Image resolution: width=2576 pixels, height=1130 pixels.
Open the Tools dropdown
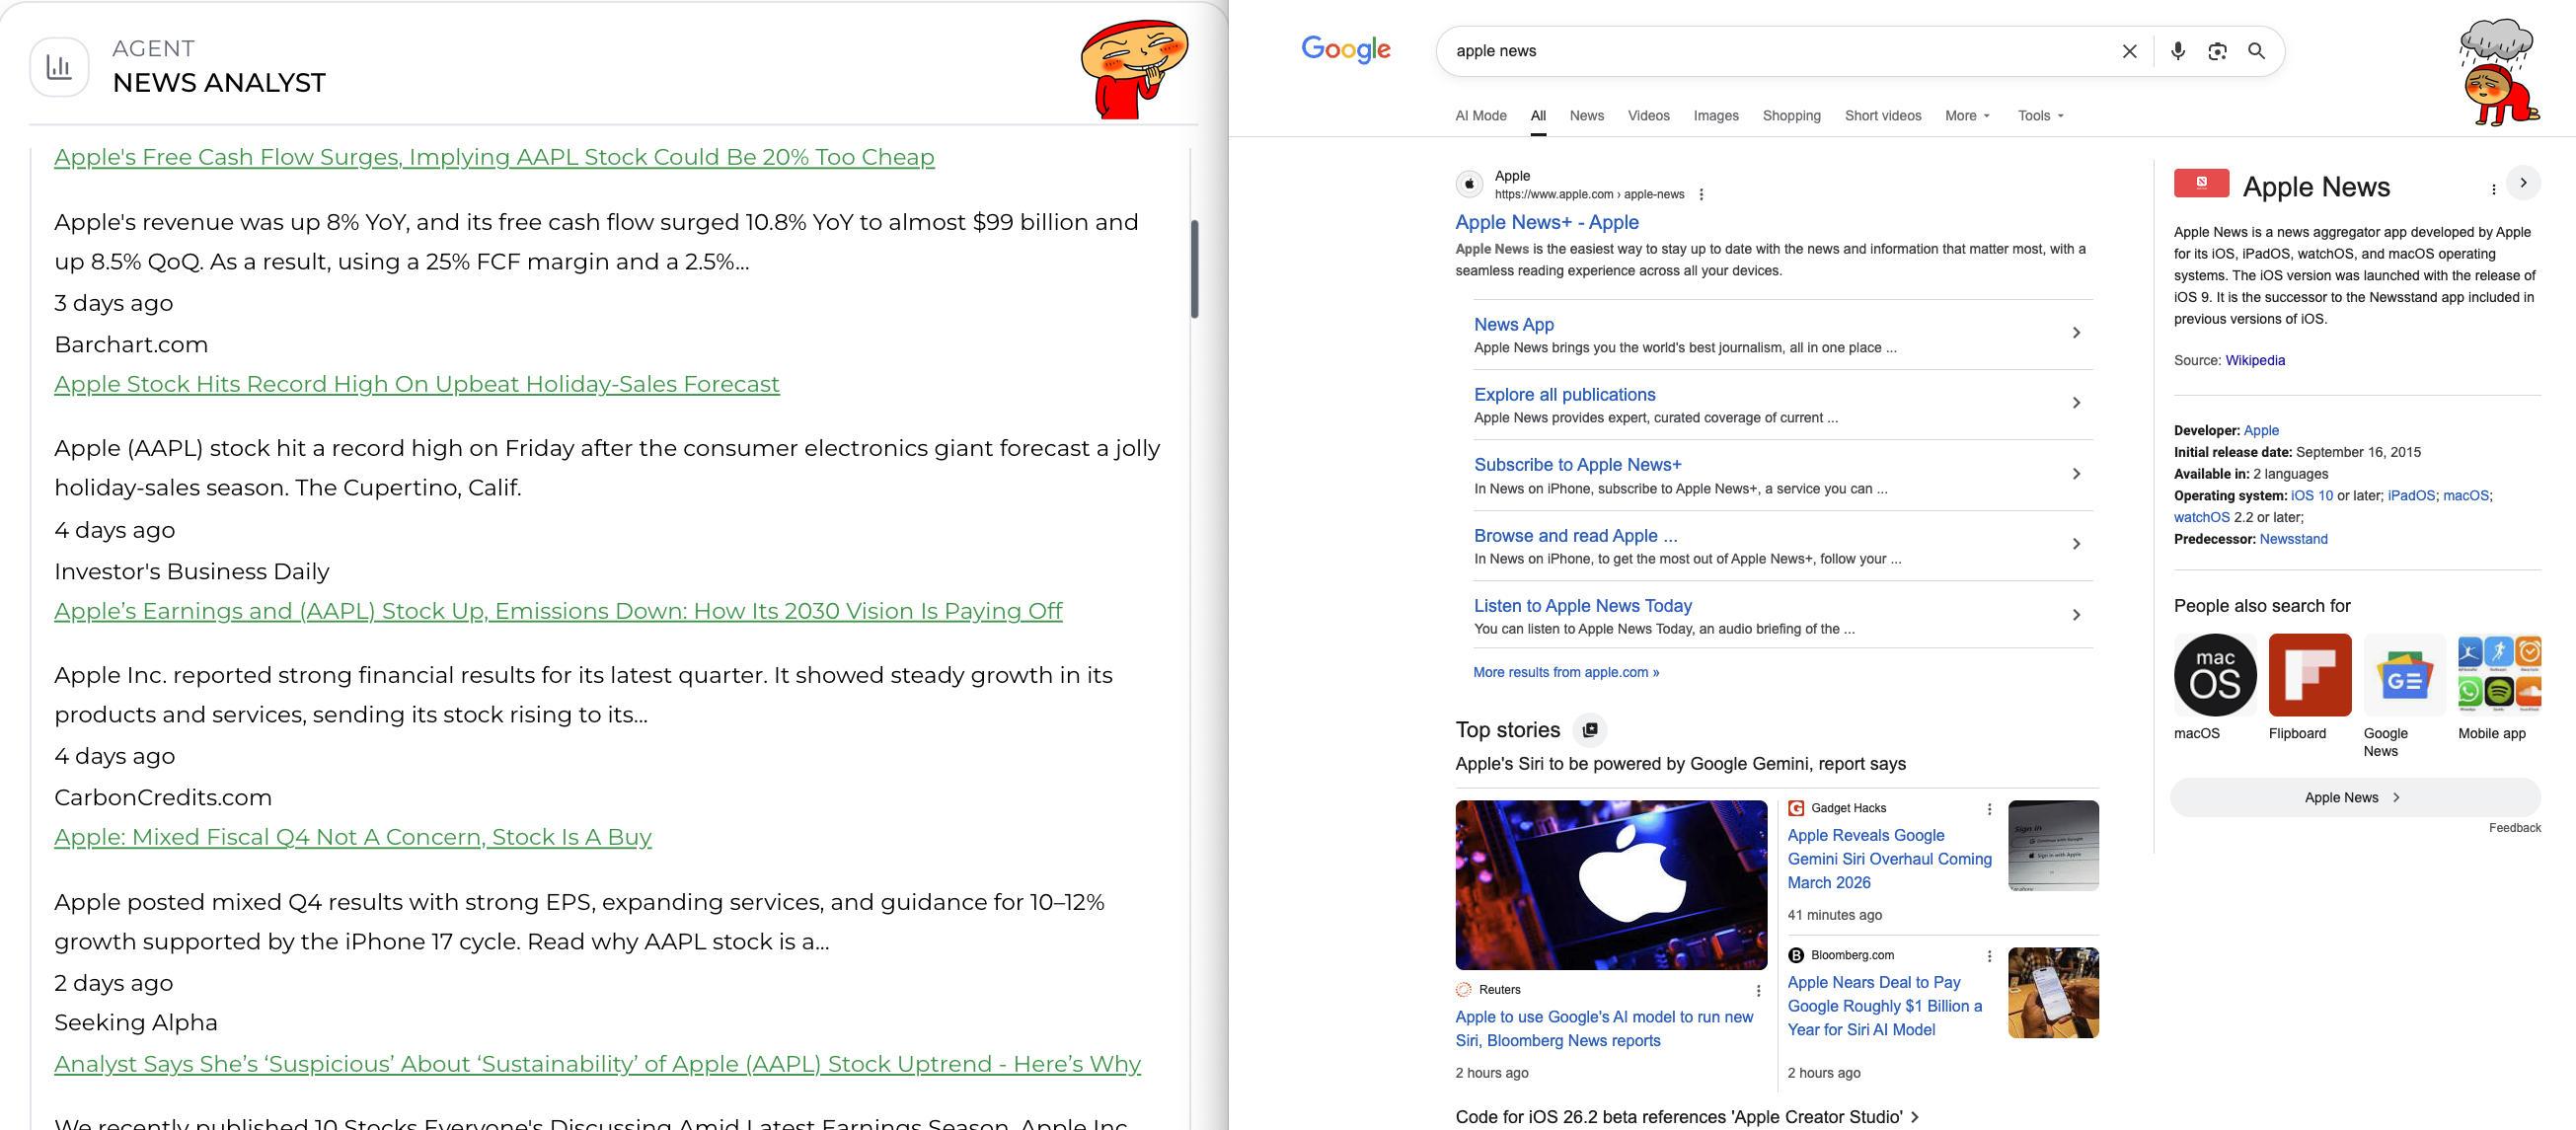2040,116
